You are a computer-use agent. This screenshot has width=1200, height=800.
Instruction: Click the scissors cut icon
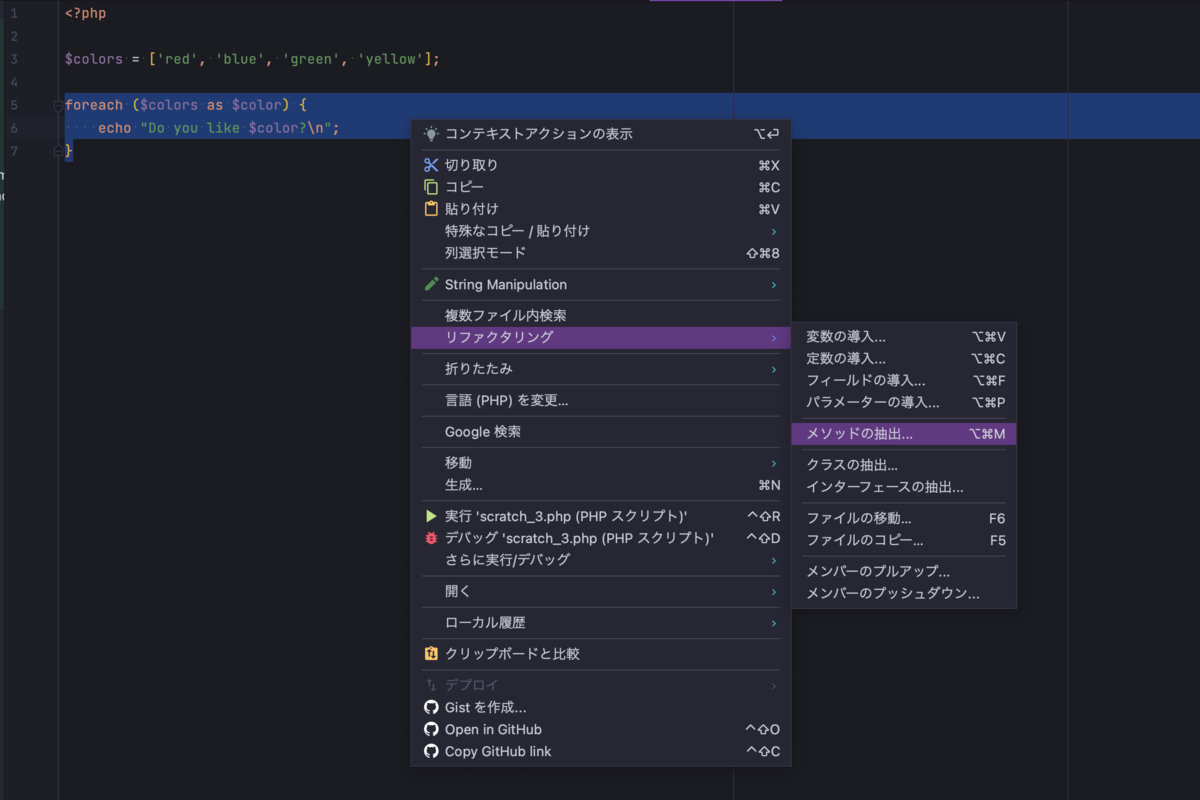pos(431,165)
